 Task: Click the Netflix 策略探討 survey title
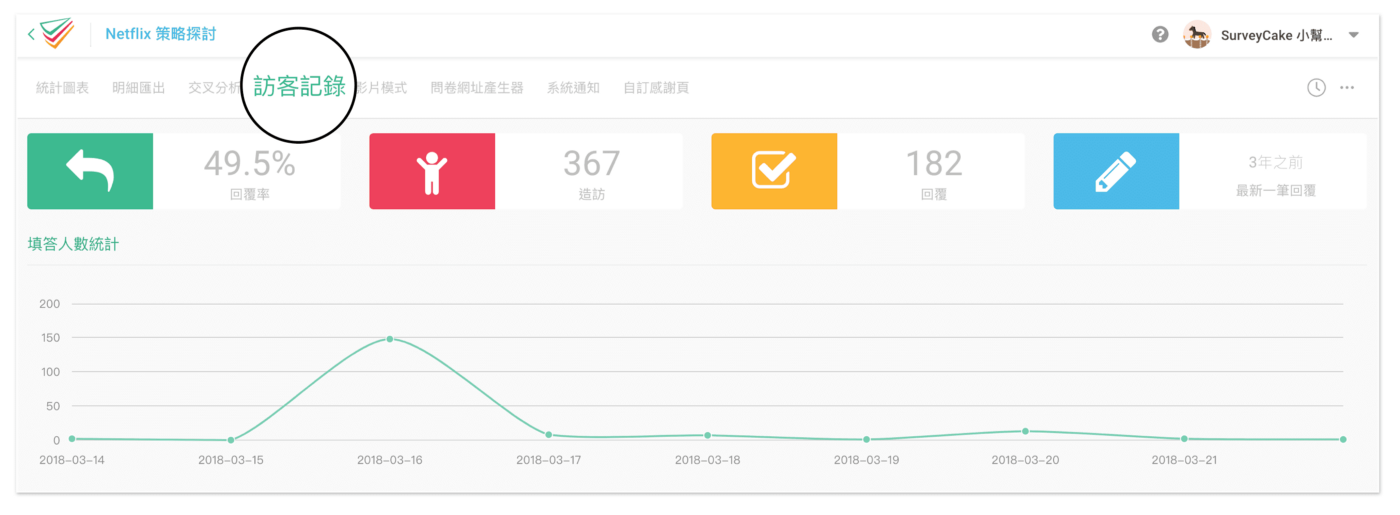coord(161,34)
